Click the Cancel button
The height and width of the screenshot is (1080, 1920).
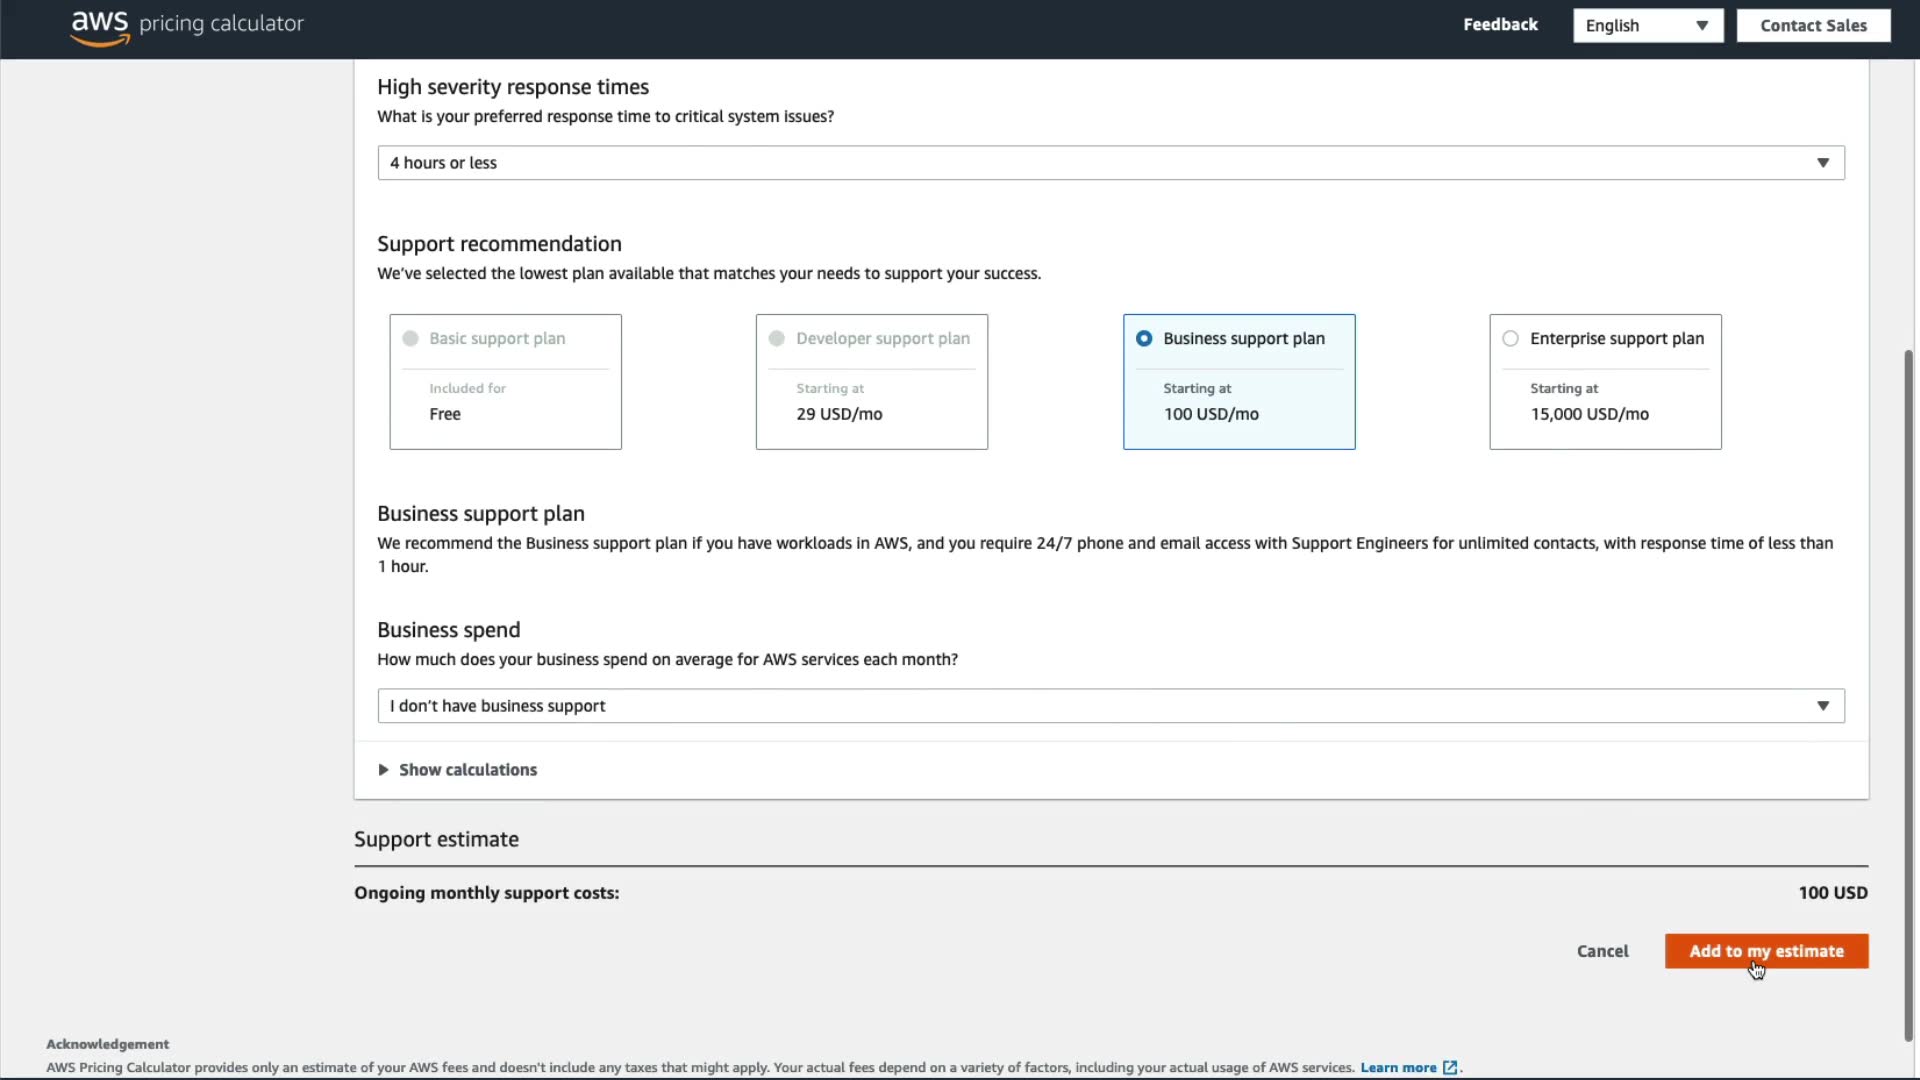tap(1602, 951)
